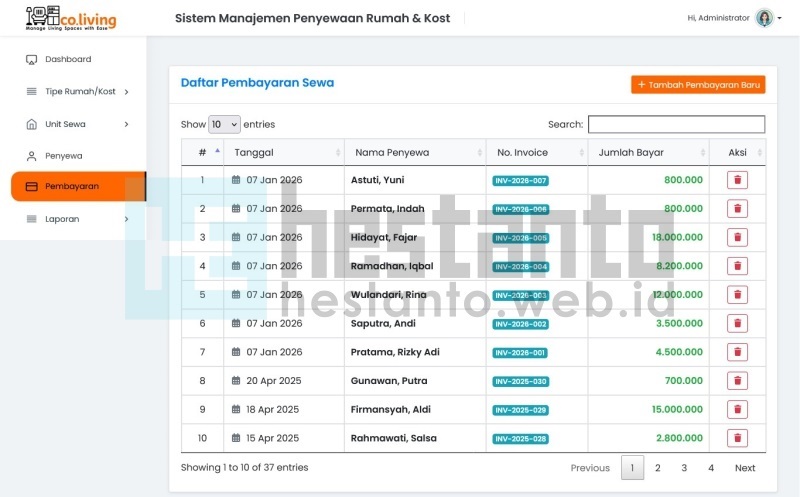Screen dimensions: 800x497
Task: Expand the Tipe Rumah/Kost submenu
Action: tap(126, 92)
